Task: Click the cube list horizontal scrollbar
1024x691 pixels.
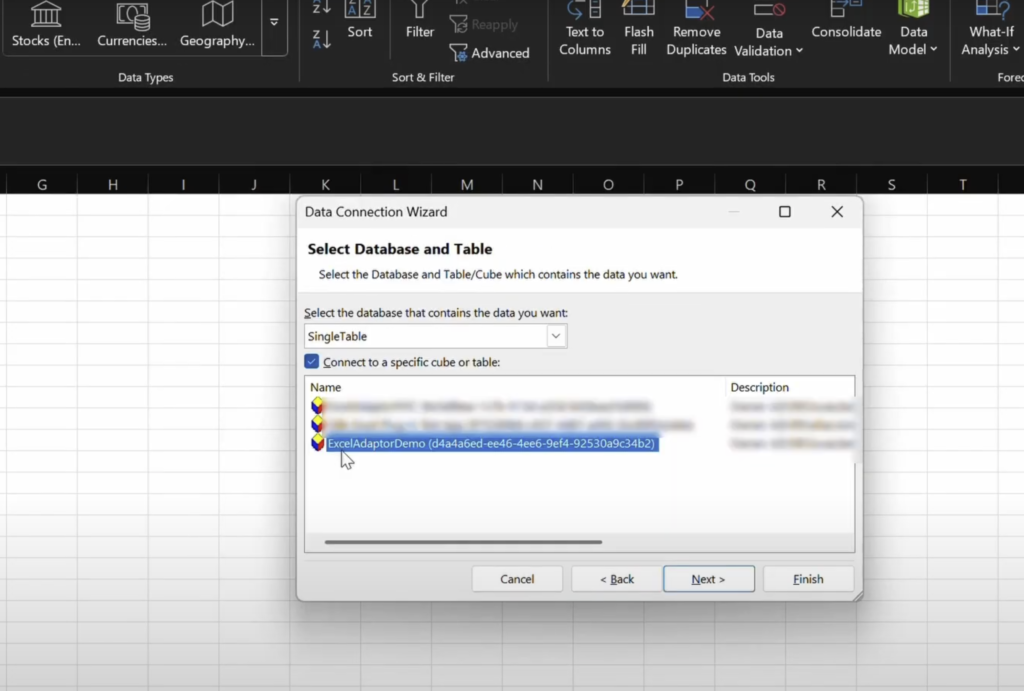Action: coord(463,542)
